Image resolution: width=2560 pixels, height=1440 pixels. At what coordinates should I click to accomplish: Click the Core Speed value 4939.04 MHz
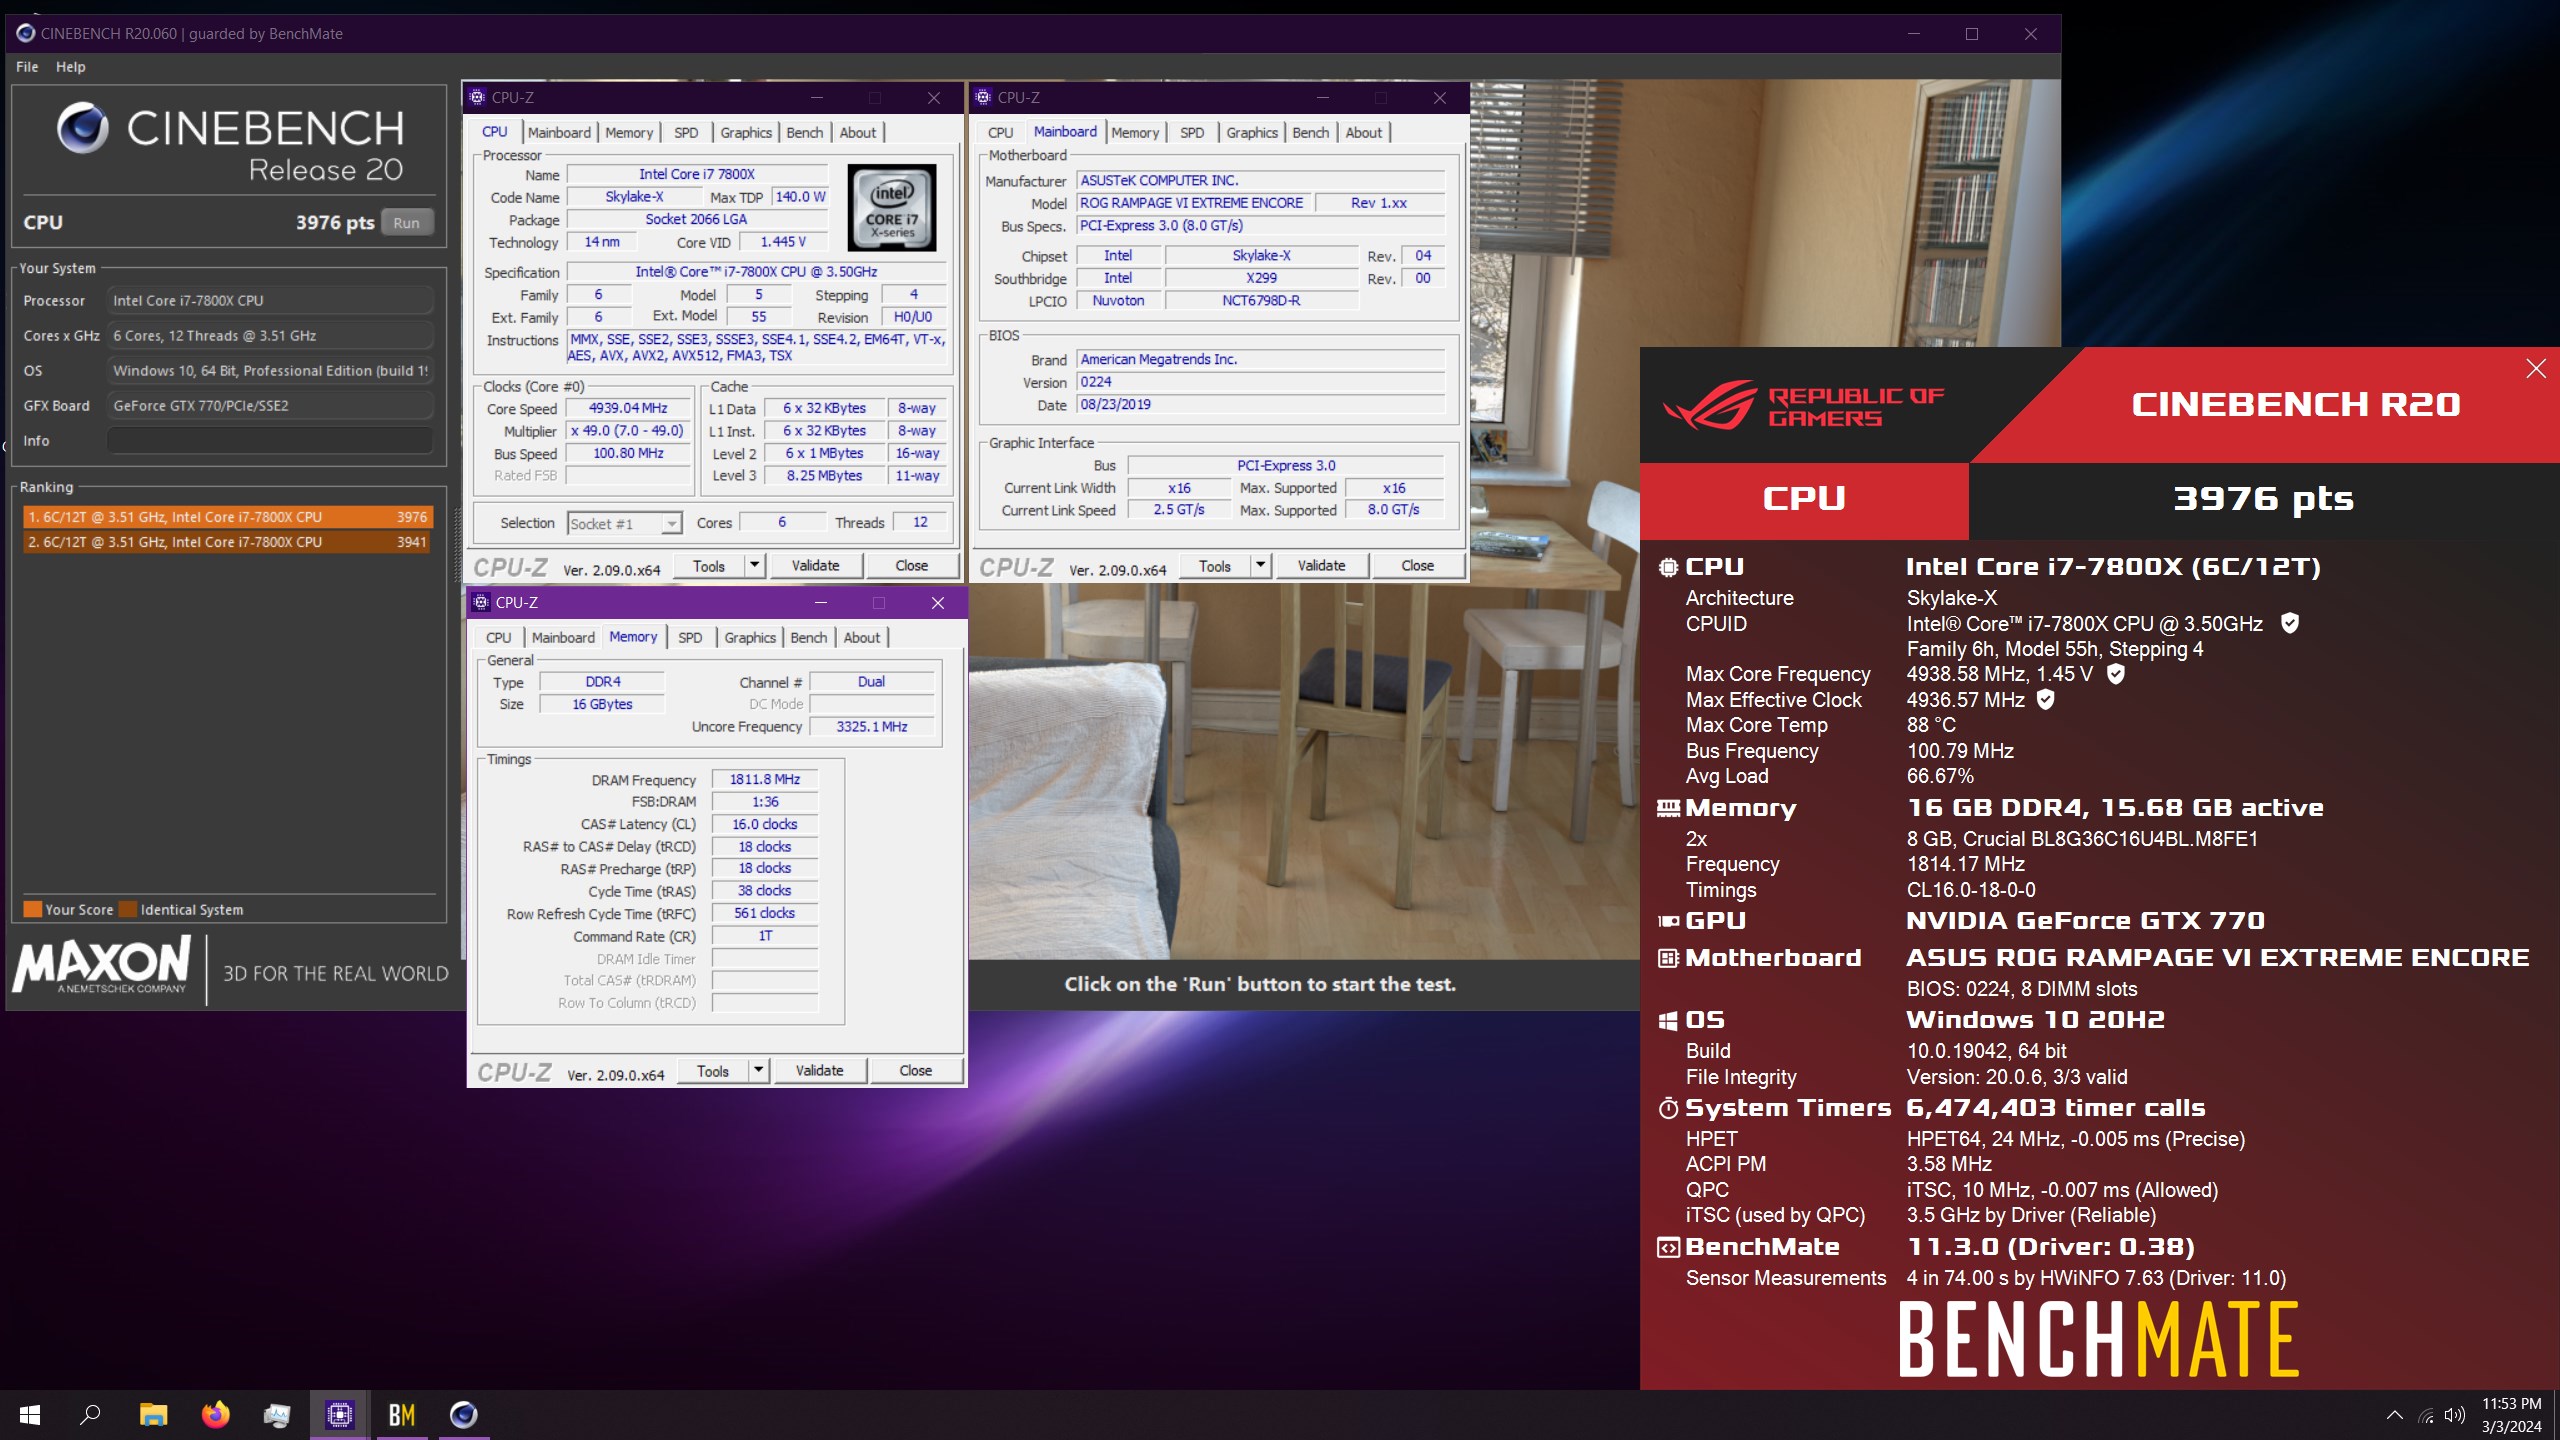[628, 408]
